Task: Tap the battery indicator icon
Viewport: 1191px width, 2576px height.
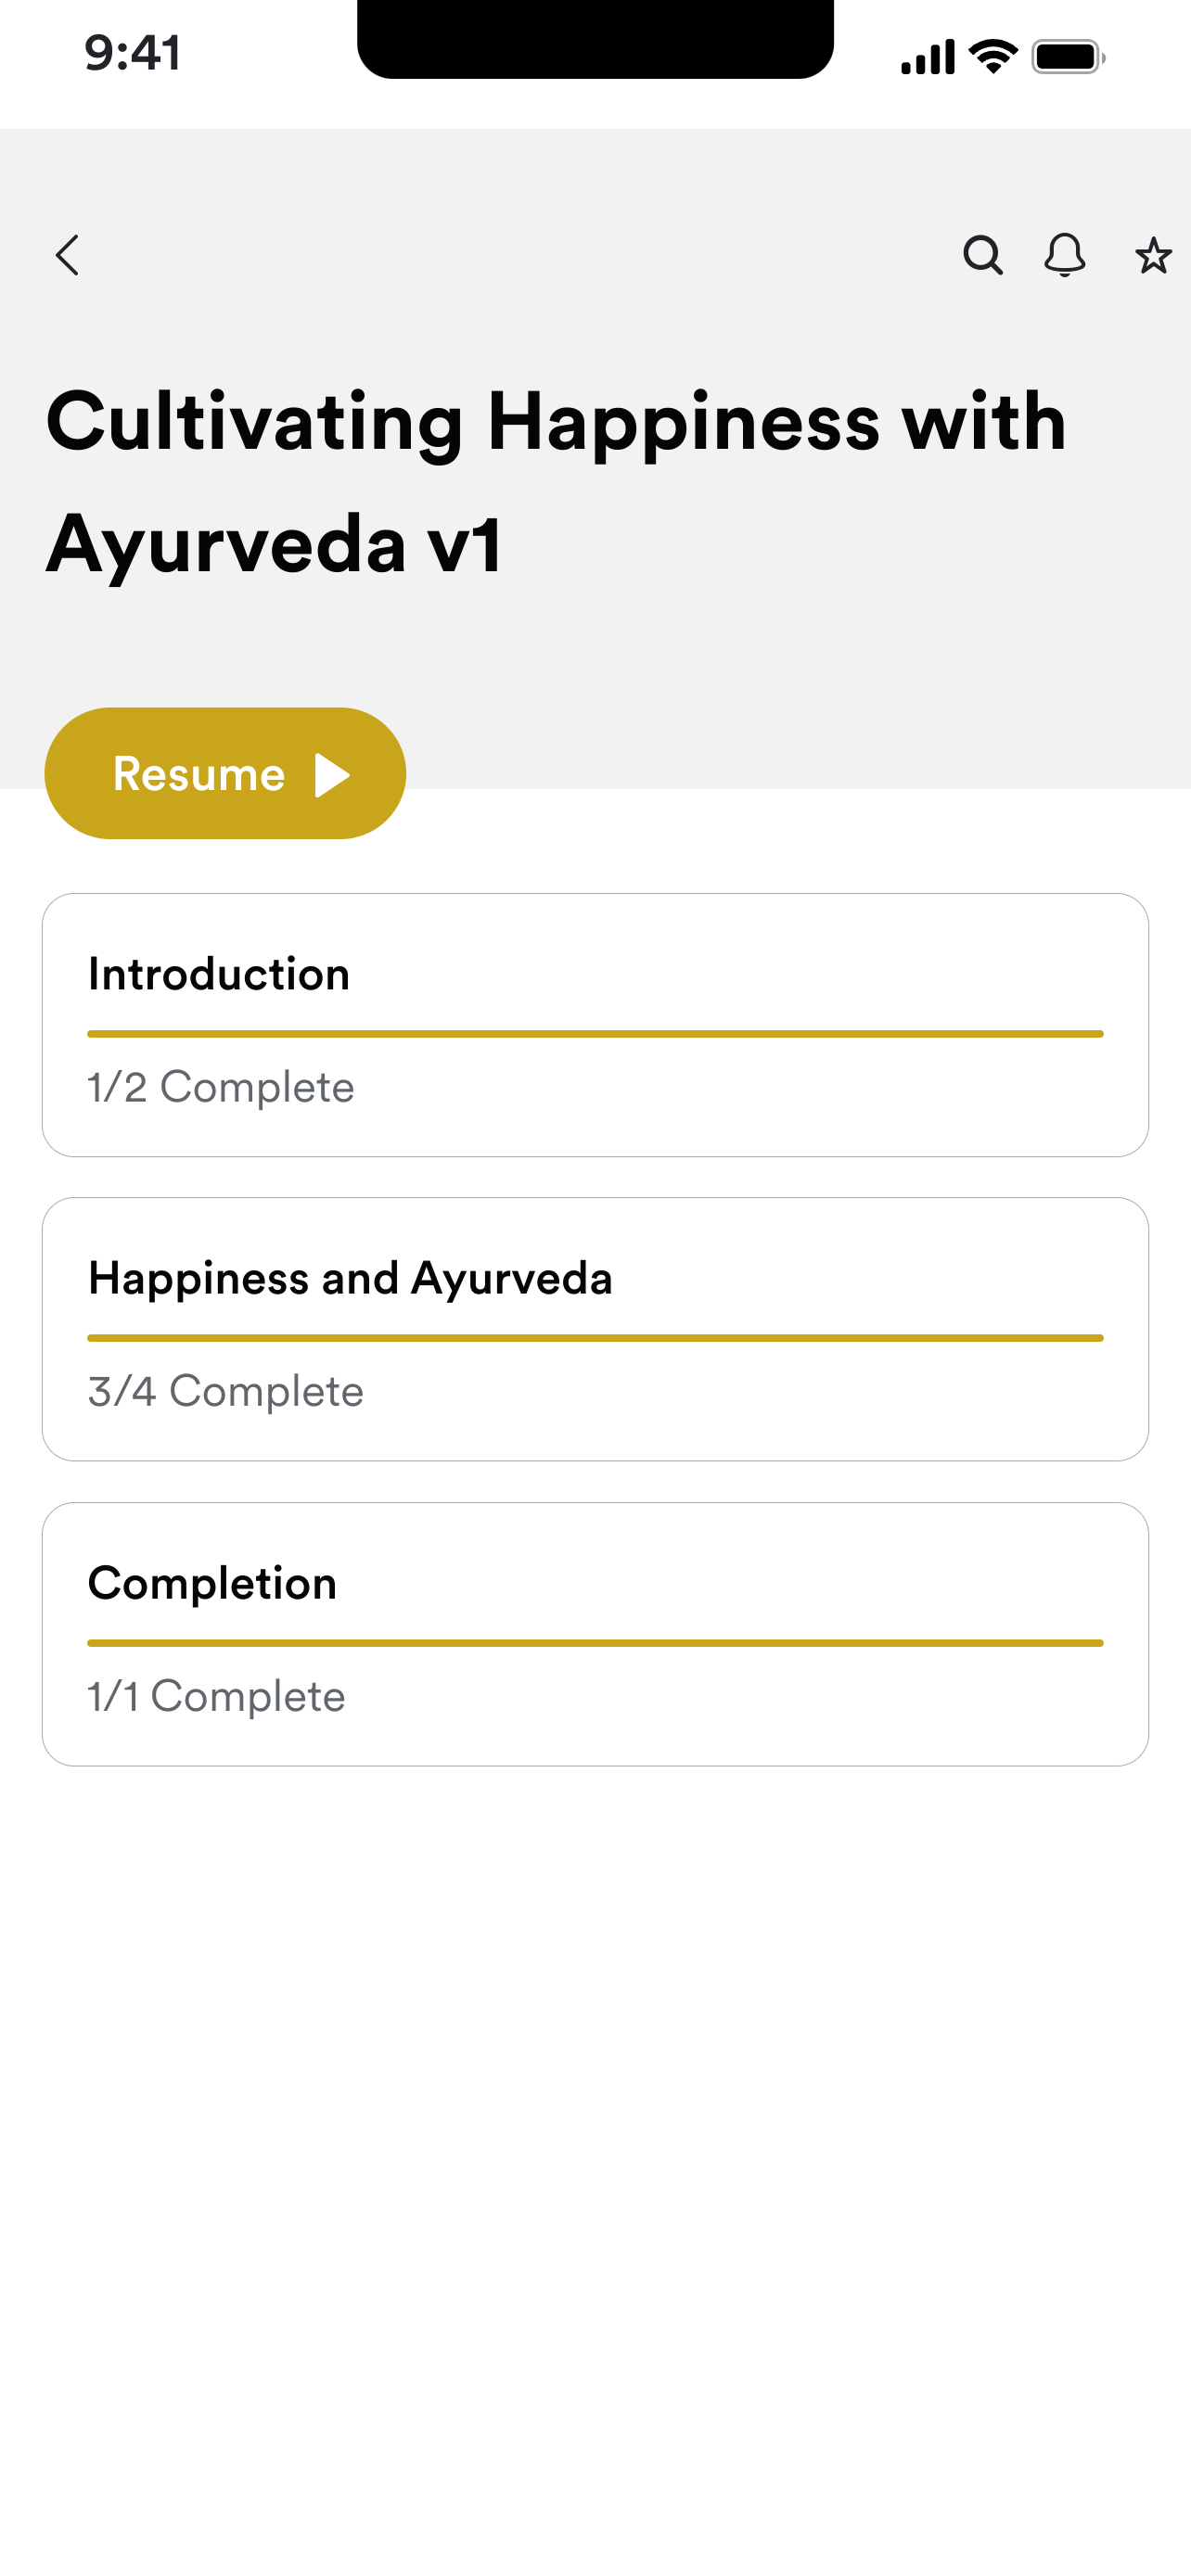Action: (x=1068, y=57)
